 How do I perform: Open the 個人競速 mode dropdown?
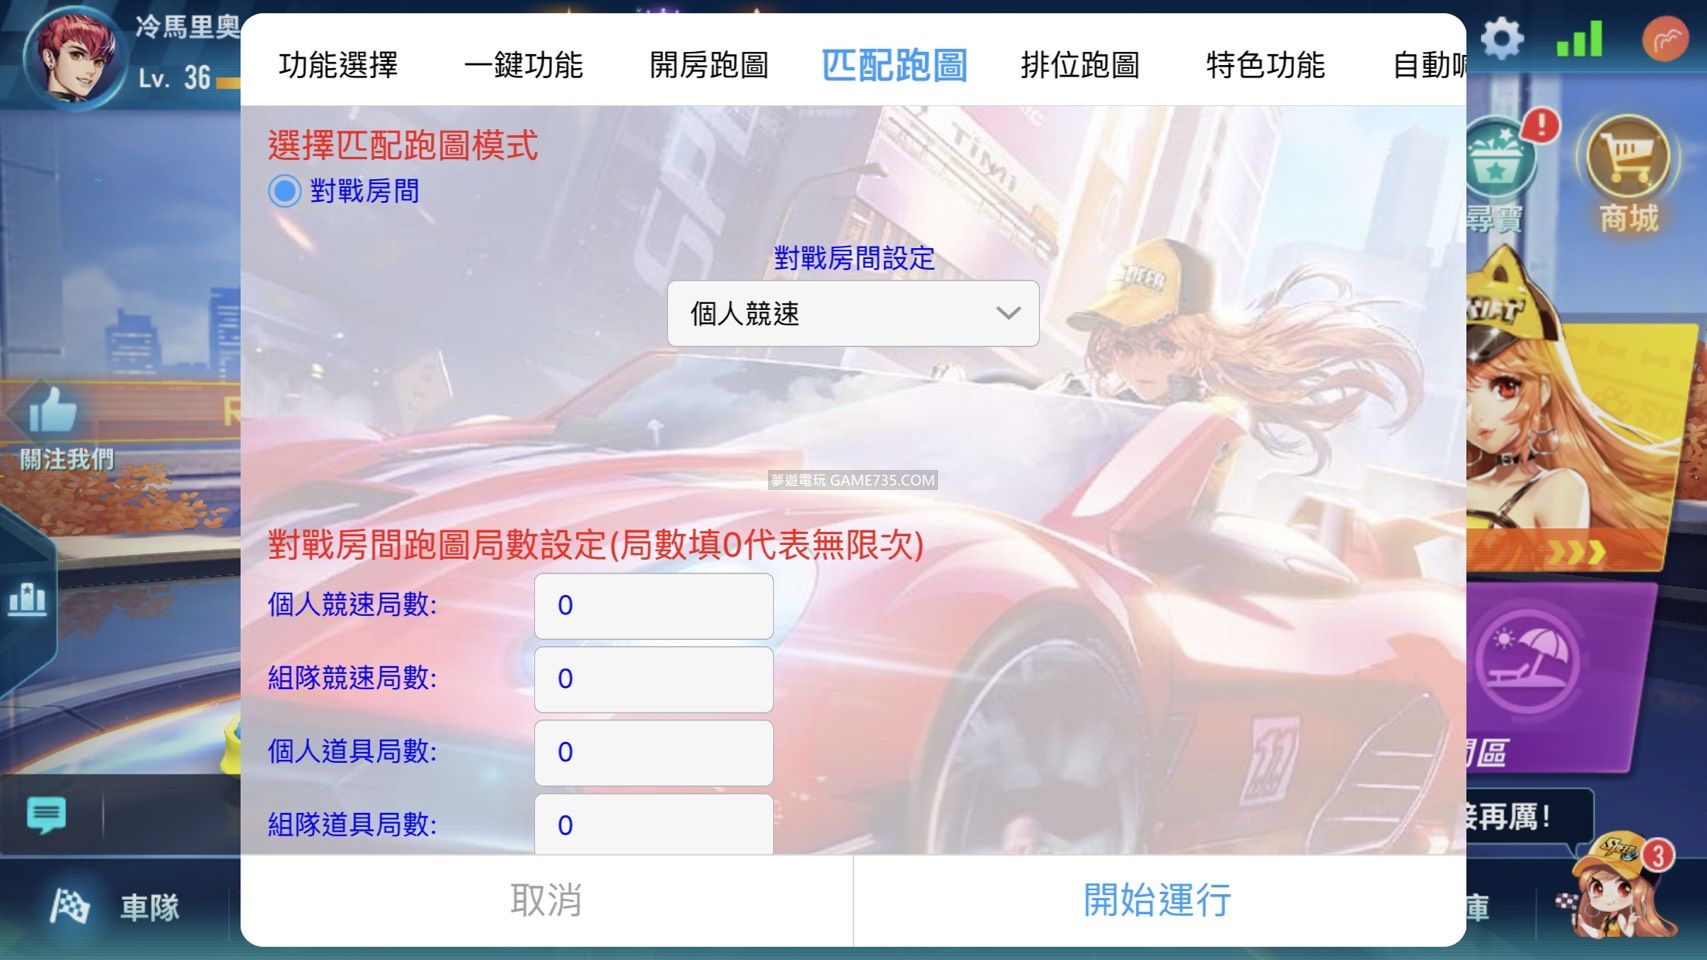click(x=852, y=313)
